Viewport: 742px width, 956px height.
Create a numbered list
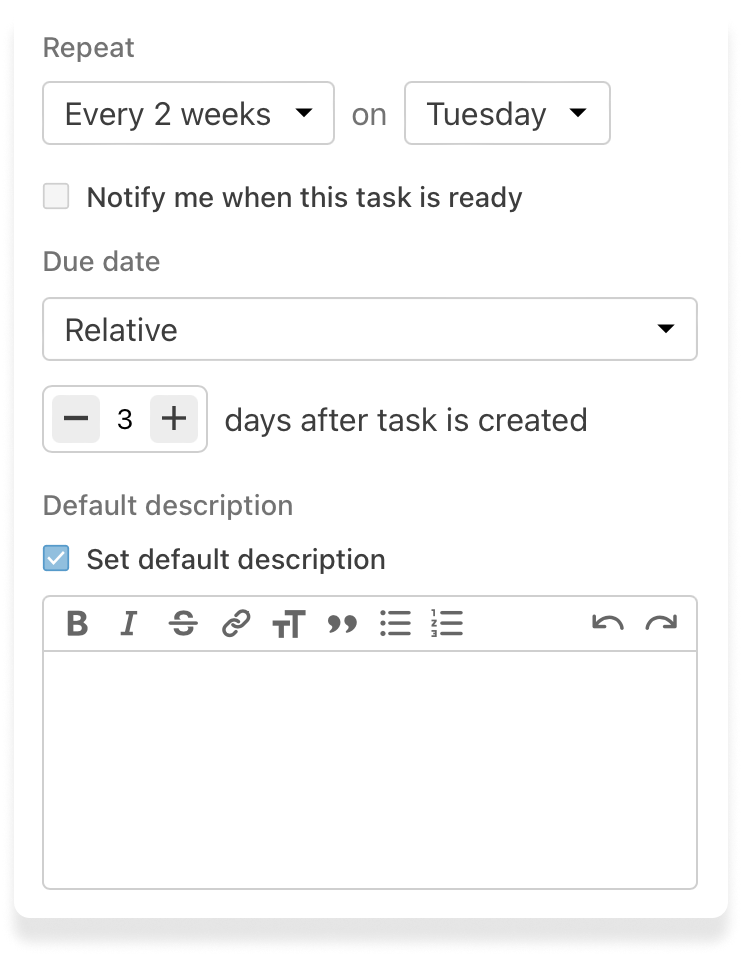pyautogui.click(x=447, y=624)
